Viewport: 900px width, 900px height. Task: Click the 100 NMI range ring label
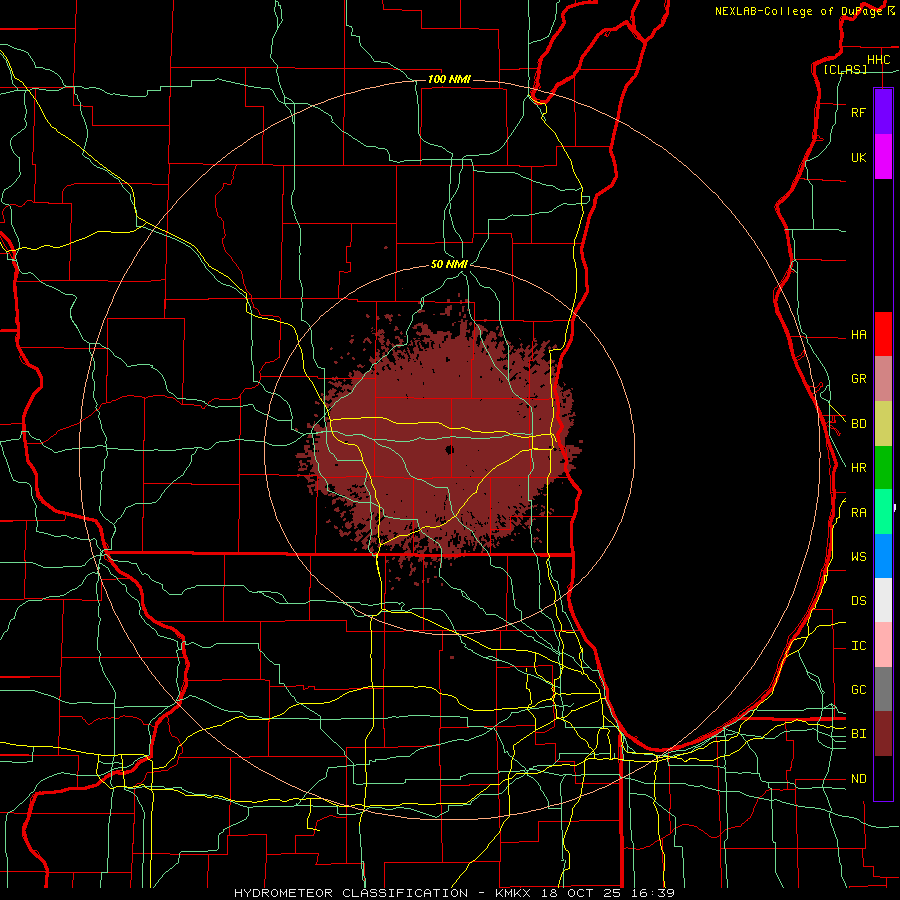point(449,79)
